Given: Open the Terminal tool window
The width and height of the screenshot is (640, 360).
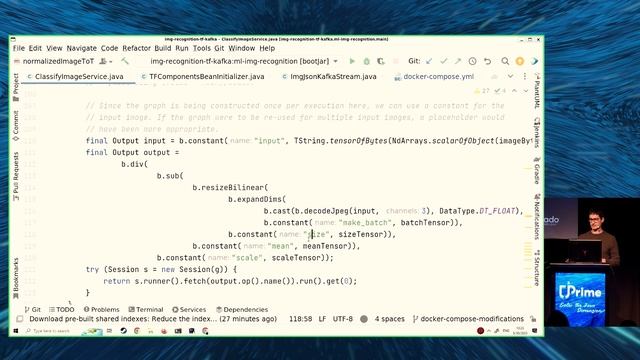Looking at the screenshot, I should [x=146, y=309].
